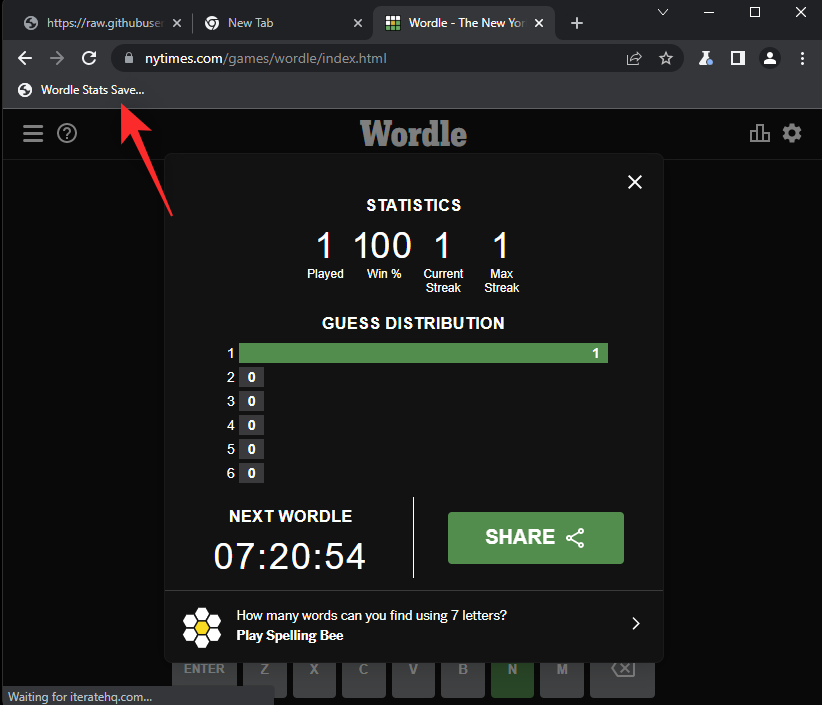The height and width of the screenshot is (705, 822).
Task: Click the share page icon in address bar
Action: 634,58
